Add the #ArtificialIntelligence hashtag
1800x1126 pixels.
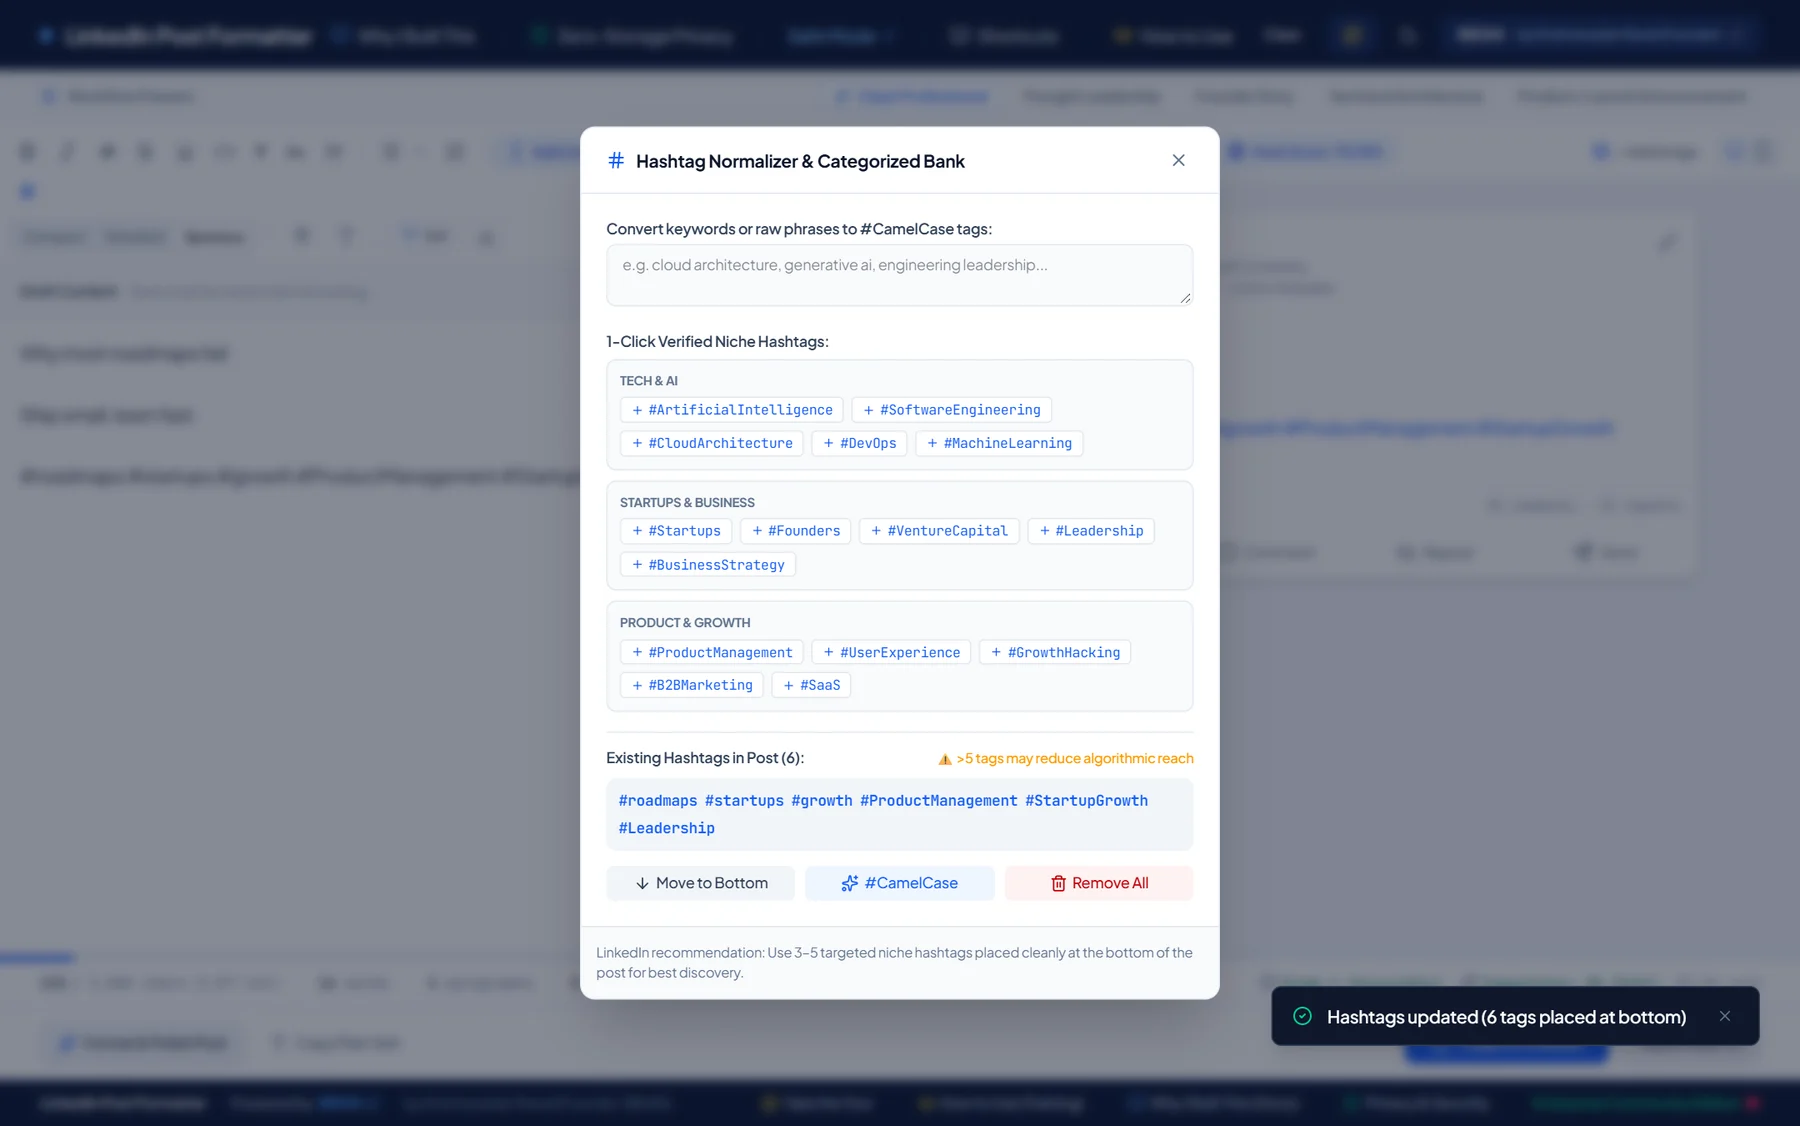(732, 410)
